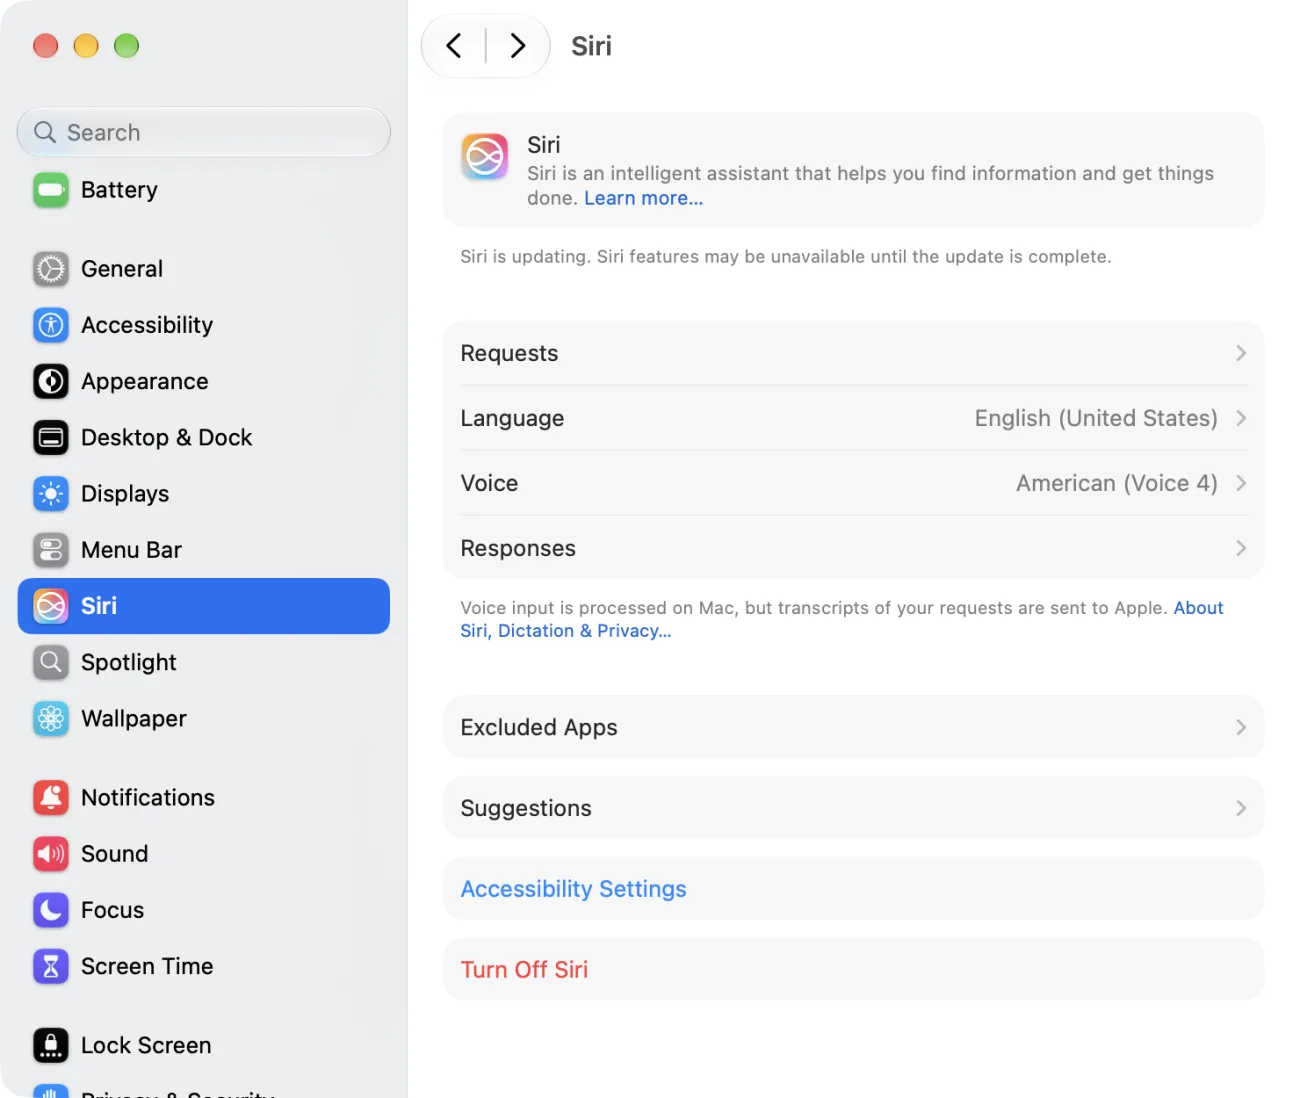
Task: Open the Excluded Apps row
Action: 854,727
